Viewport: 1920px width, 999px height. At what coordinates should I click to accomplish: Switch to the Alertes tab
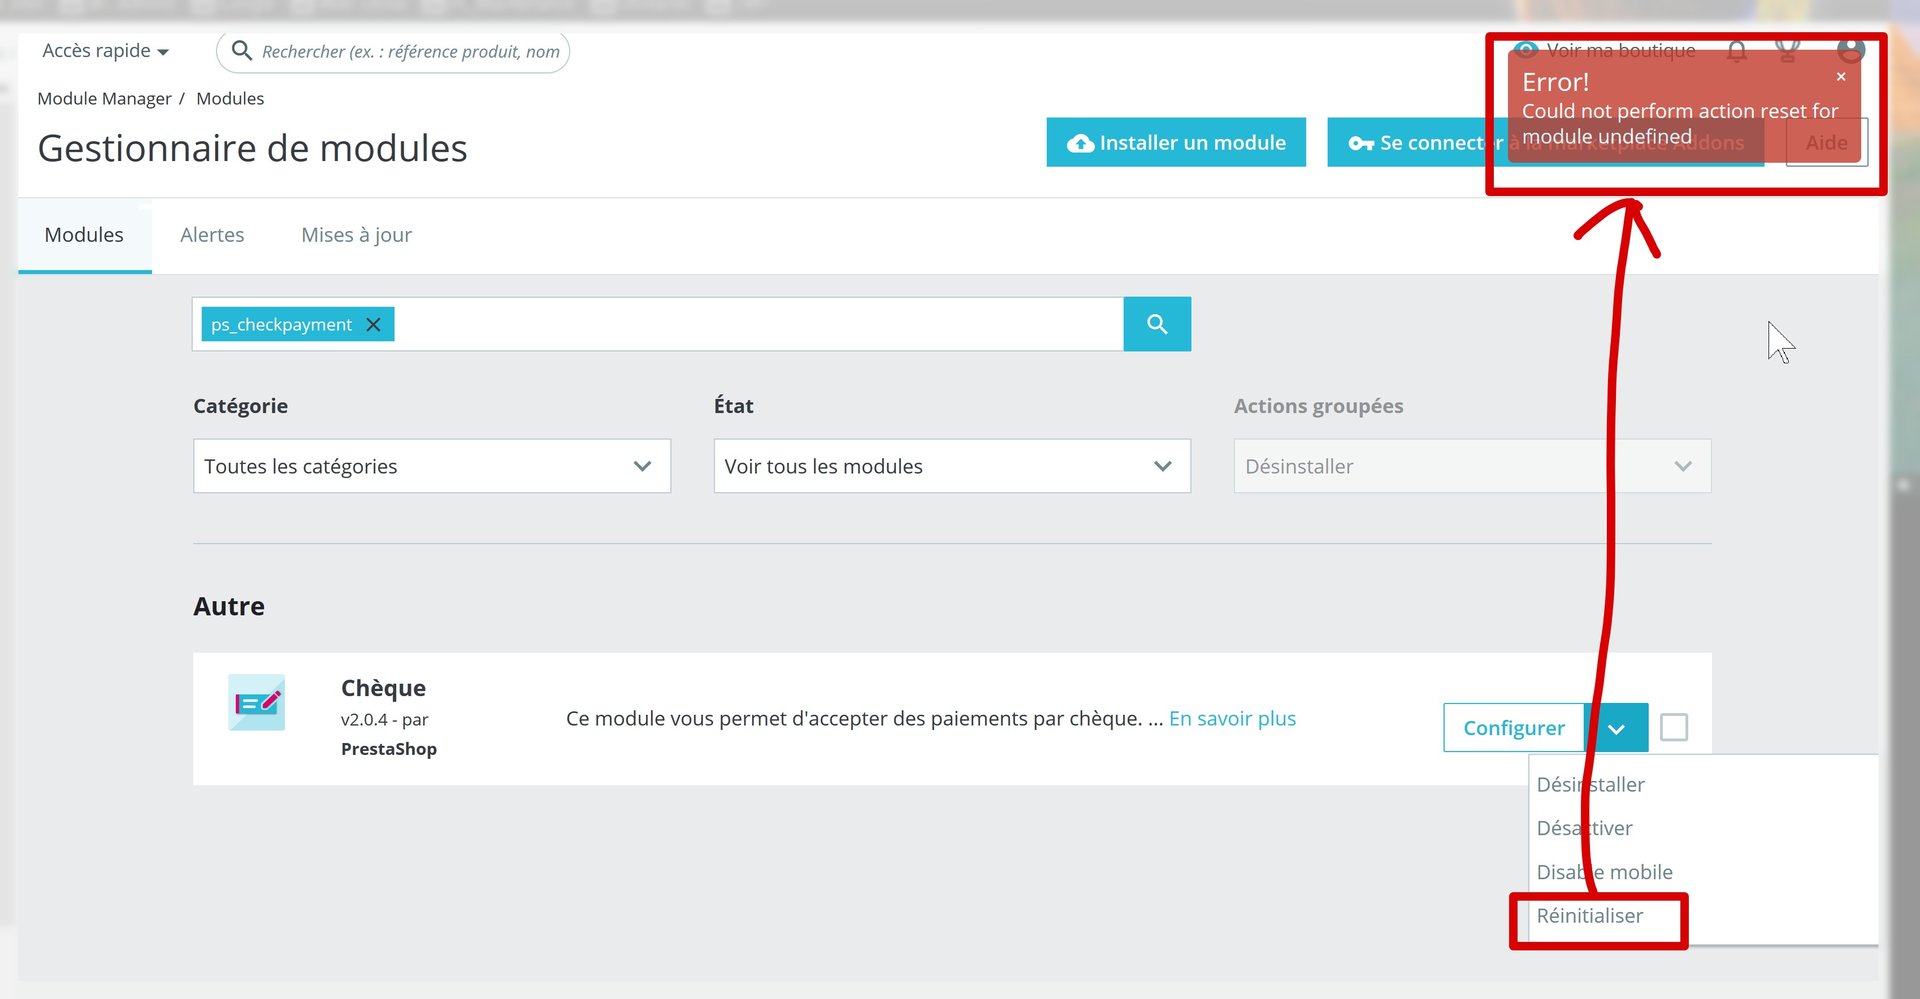click(212, 235)
